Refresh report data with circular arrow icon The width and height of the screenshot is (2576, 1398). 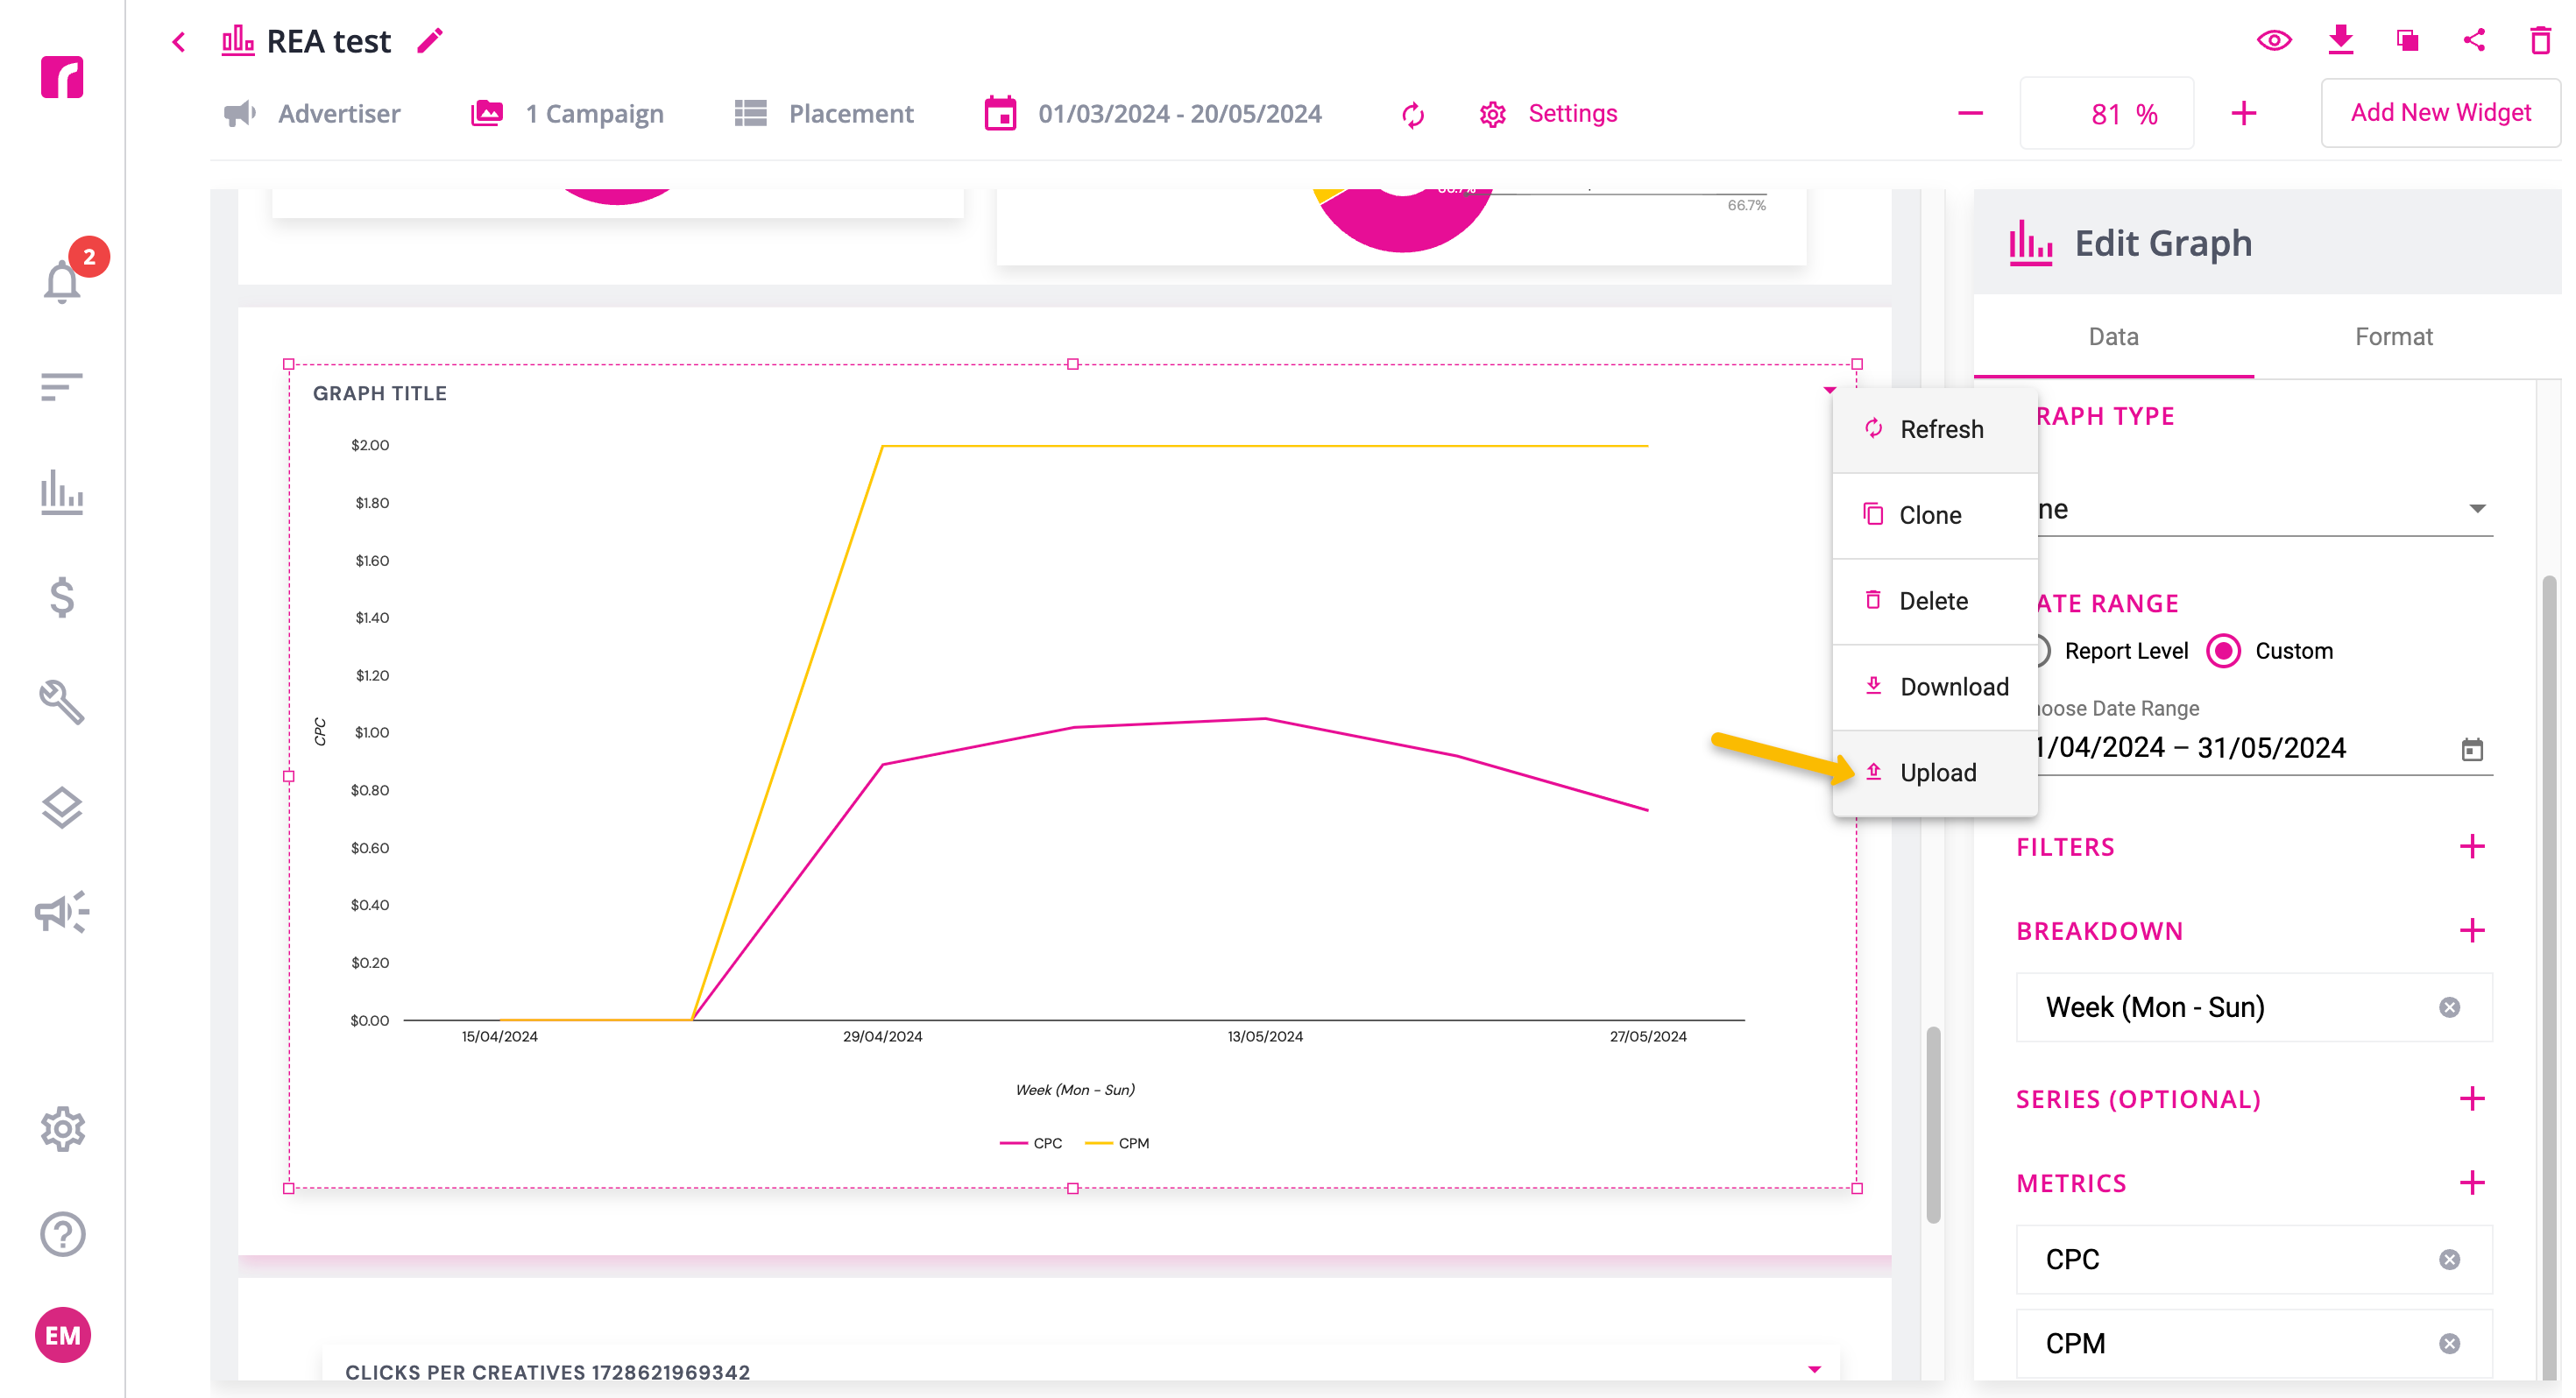coord(1412,115)
